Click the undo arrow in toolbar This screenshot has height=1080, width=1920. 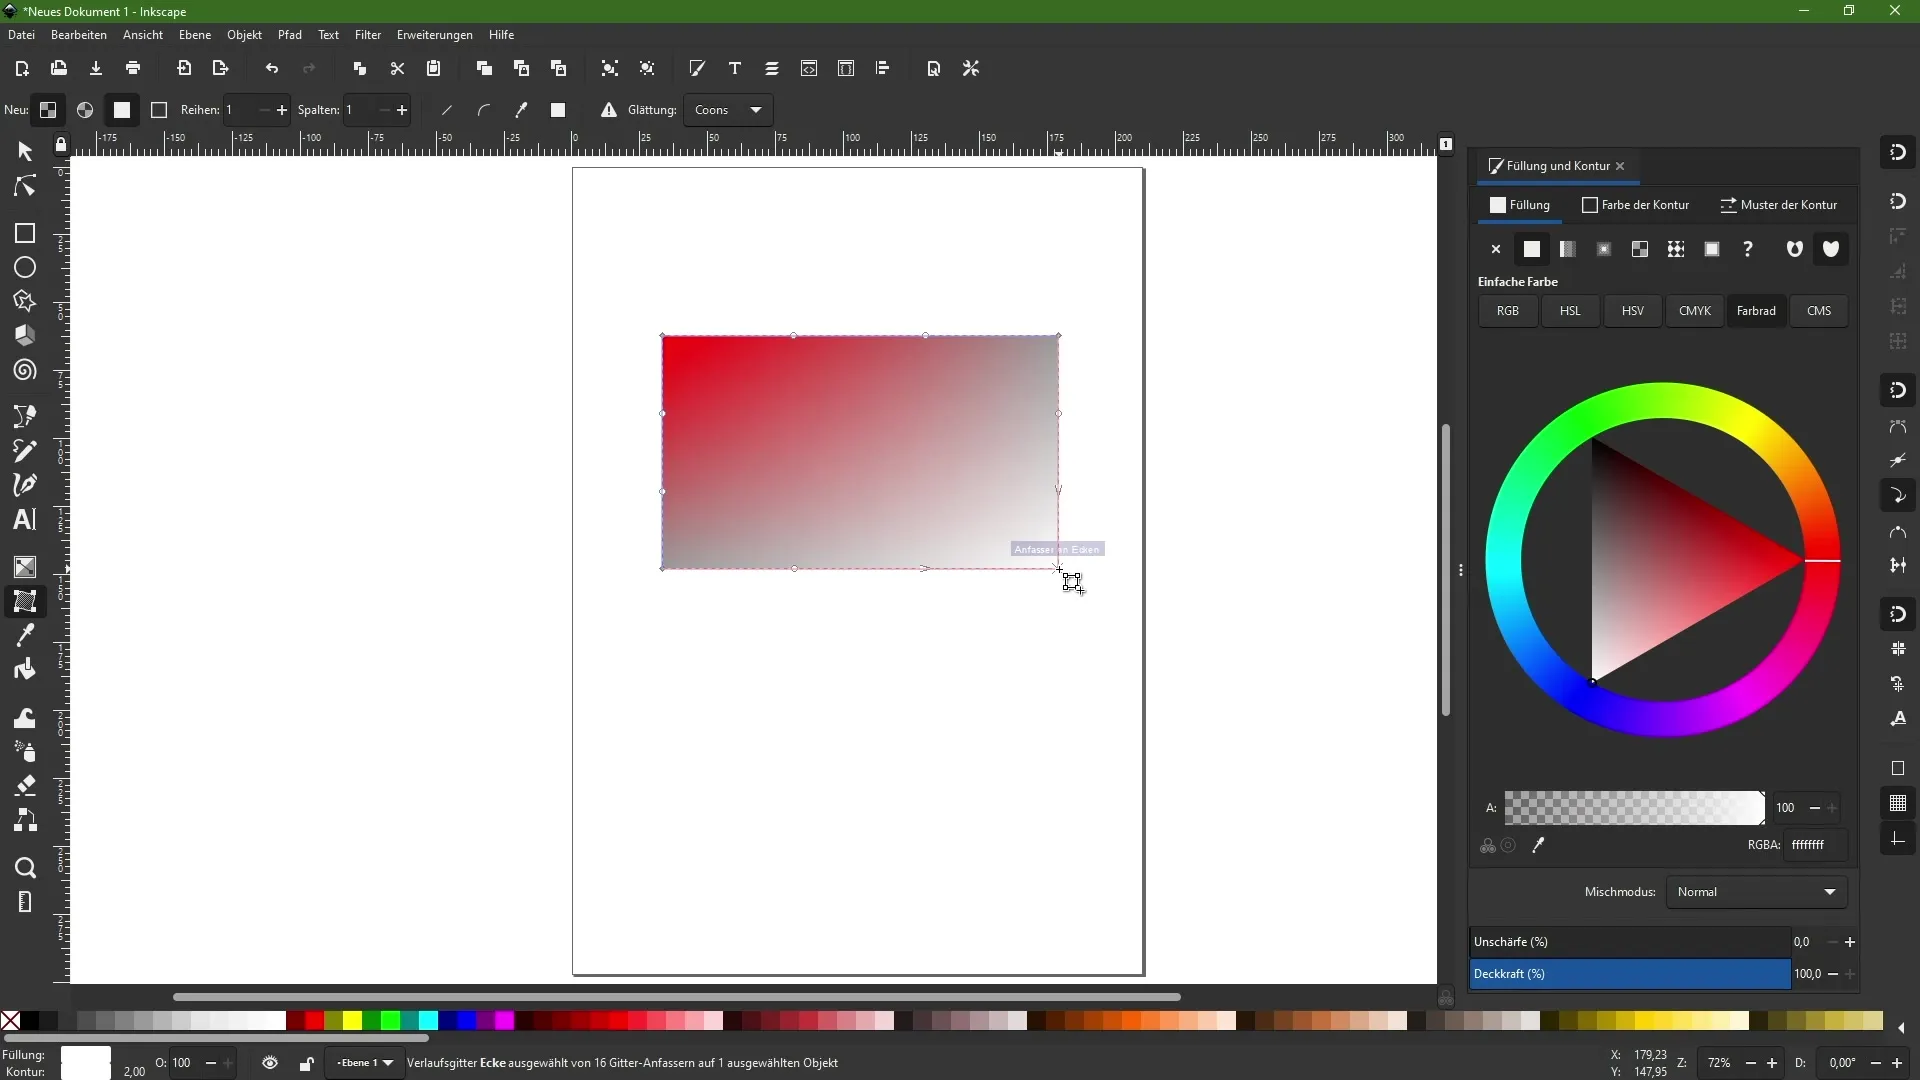[272, 69]
